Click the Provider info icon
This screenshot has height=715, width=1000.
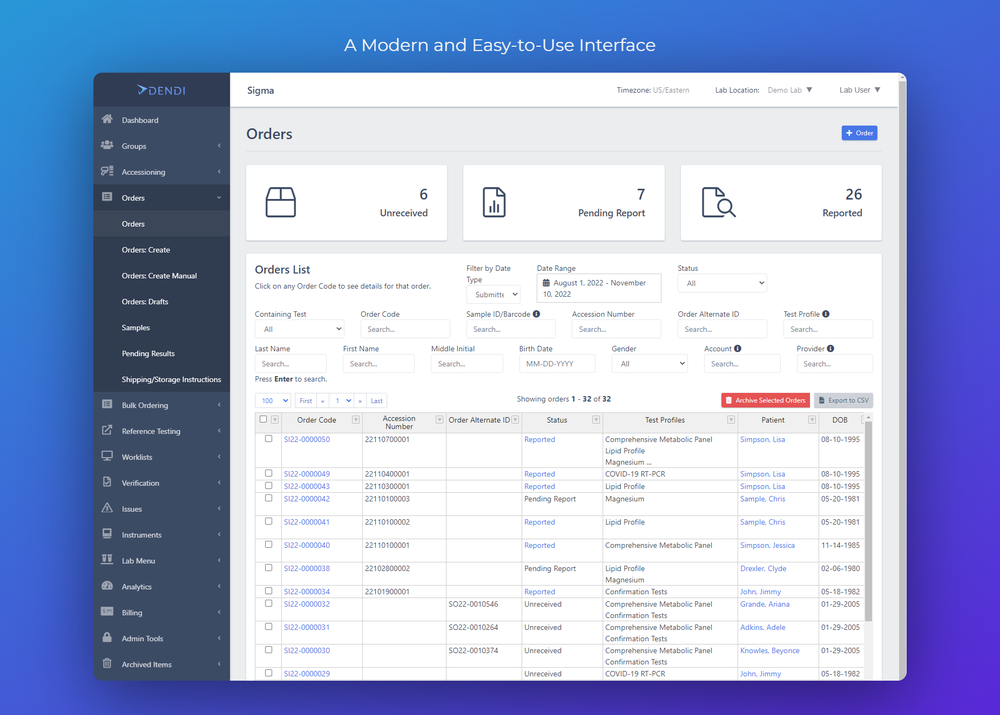[830, 348]
